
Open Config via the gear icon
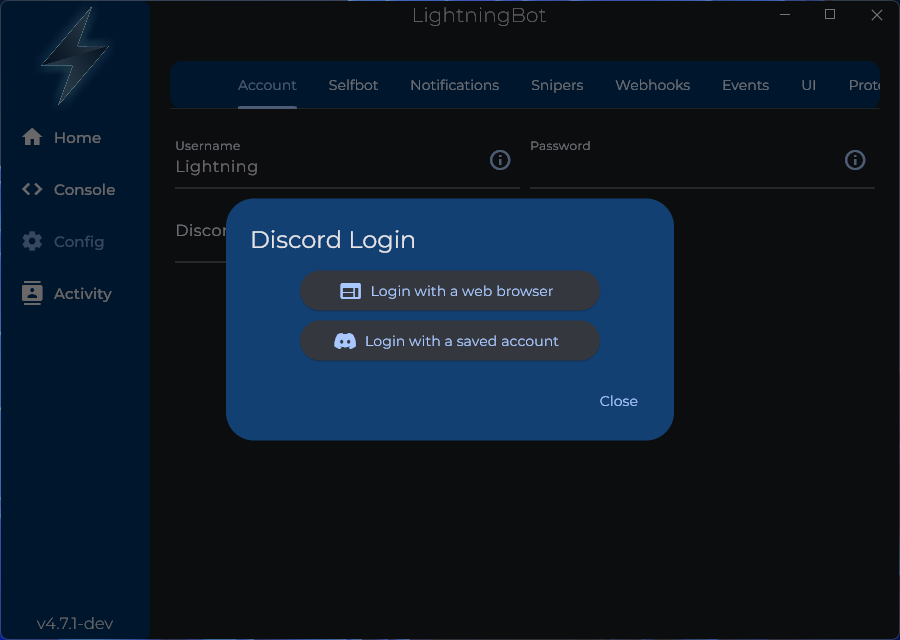pyautogui.click(x=31, y=241)
